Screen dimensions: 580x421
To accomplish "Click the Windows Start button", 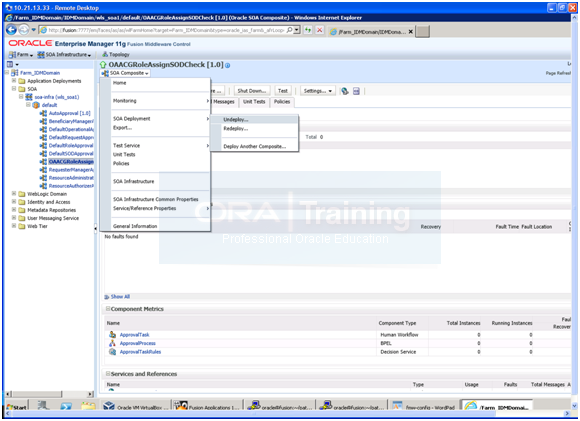I will (x=17, y=407).
